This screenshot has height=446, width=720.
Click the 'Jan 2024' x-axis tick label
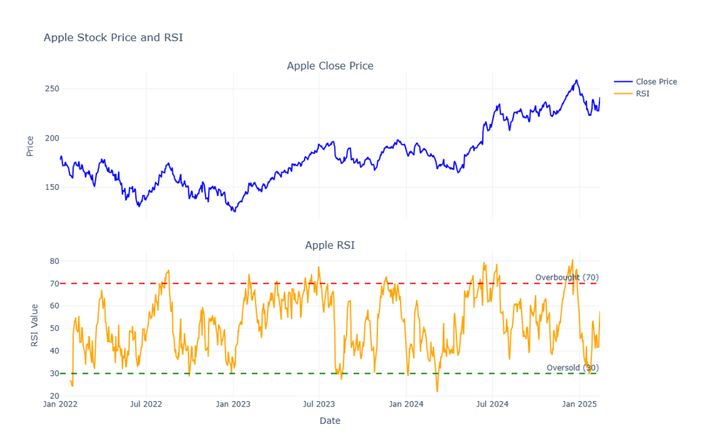(x=406, y=404)
